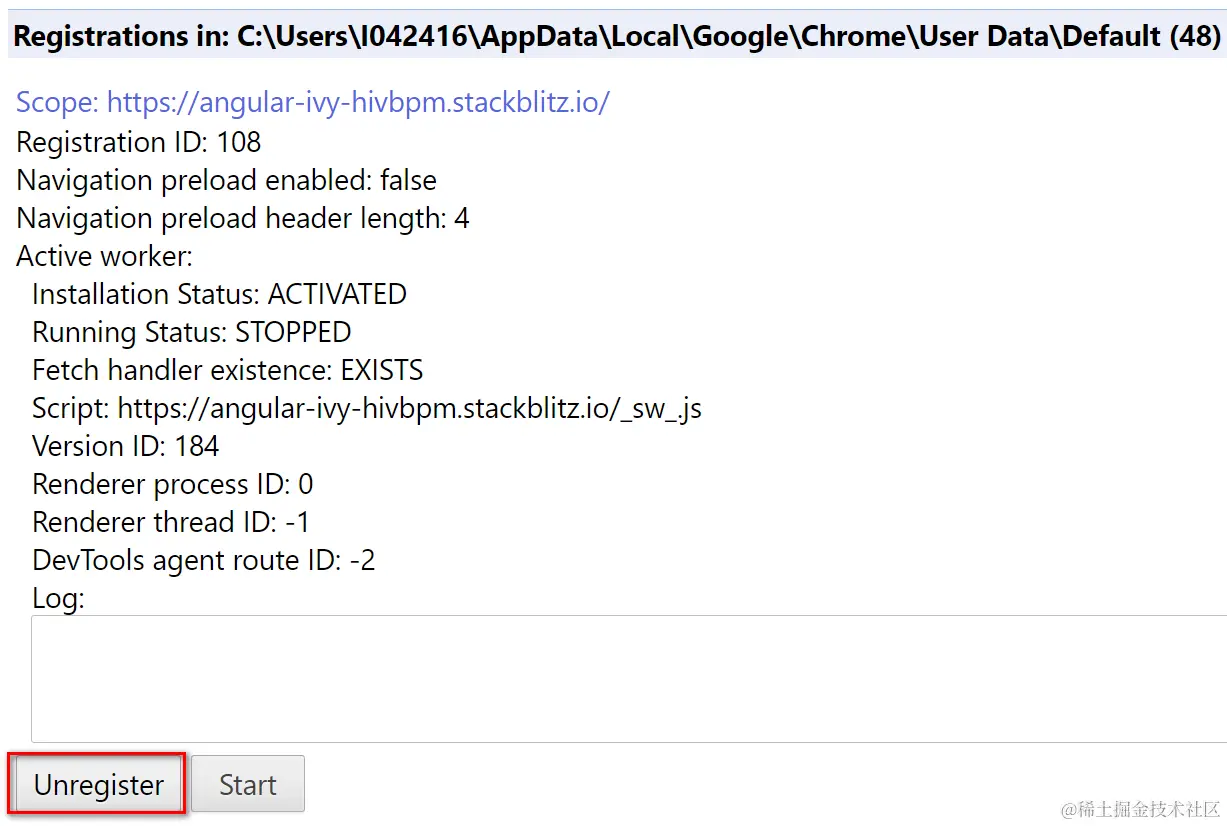
Task: Click DevTools agent route ID line
Action: point(203,560)
